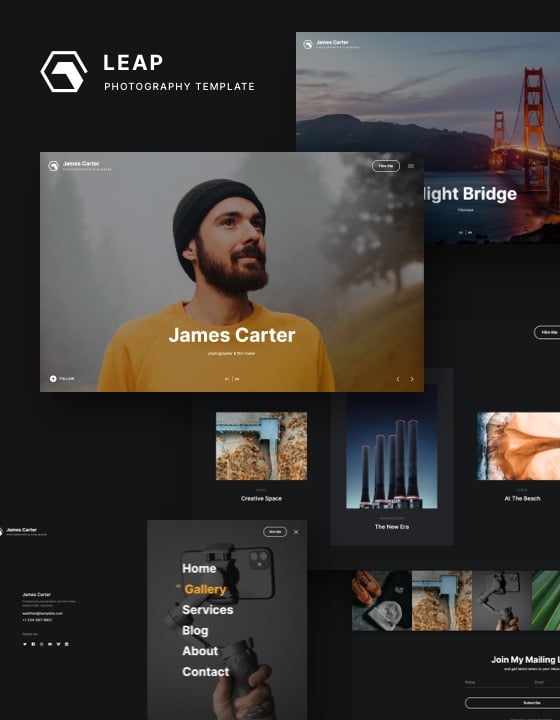This screenshot has width=560, height=720.
Task: Click the slide counter on the portrait hero
Action: 232,379
